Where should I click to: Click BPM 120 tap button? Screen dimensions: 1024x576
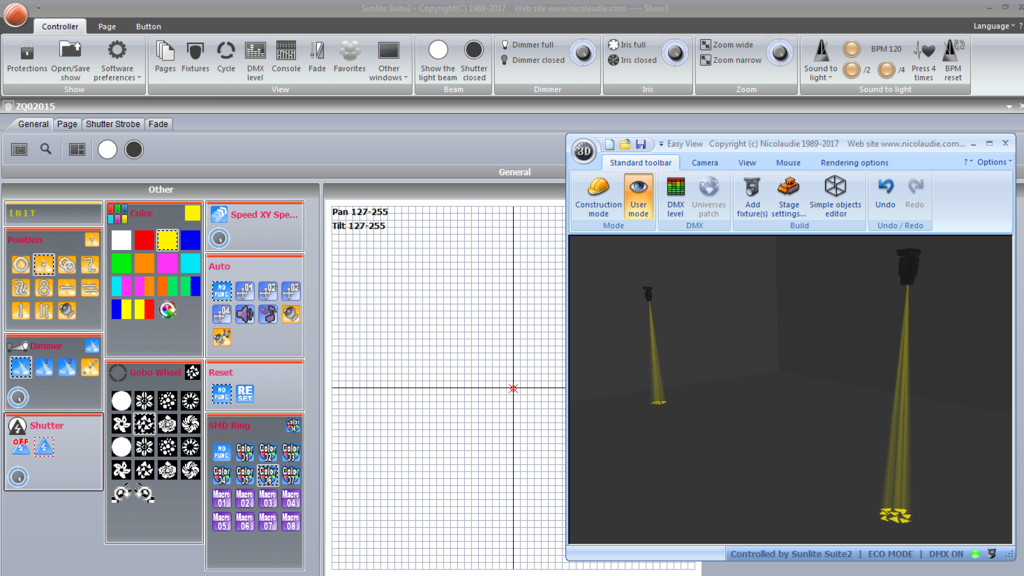coord(852,49)
